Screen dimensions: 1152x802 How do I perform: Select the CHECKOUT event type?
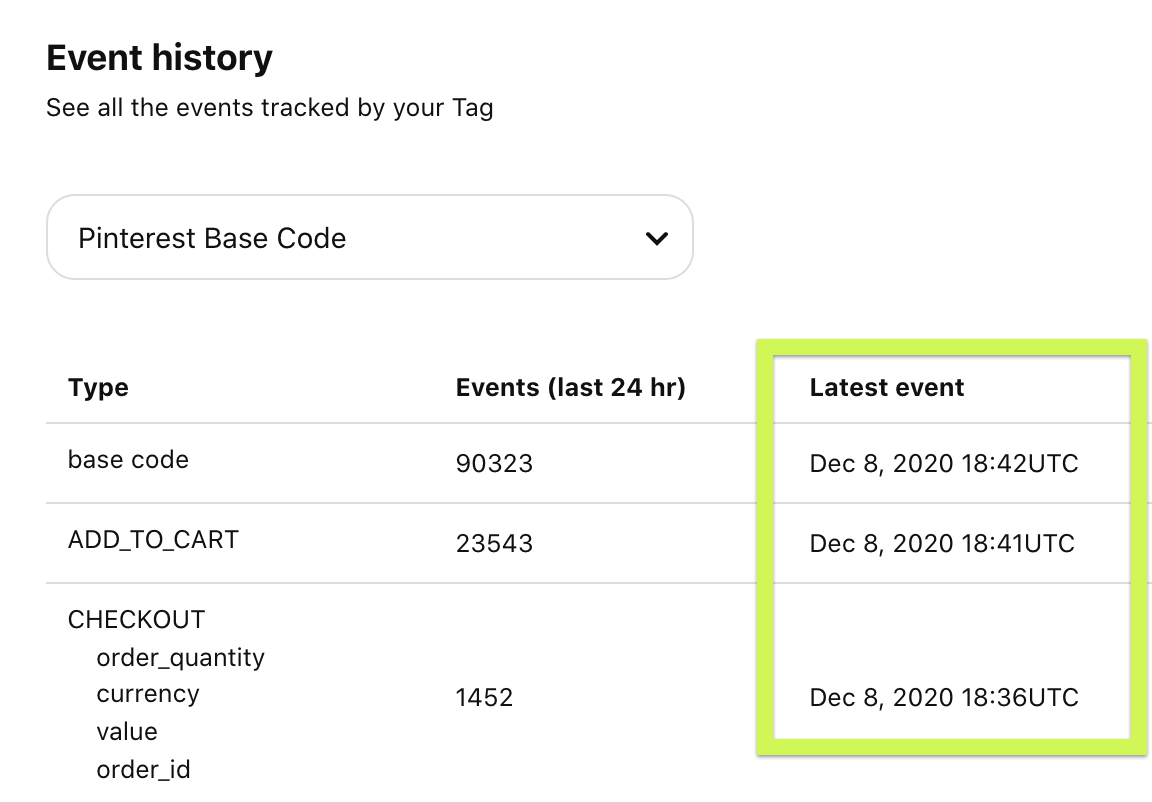coord(136,620)
